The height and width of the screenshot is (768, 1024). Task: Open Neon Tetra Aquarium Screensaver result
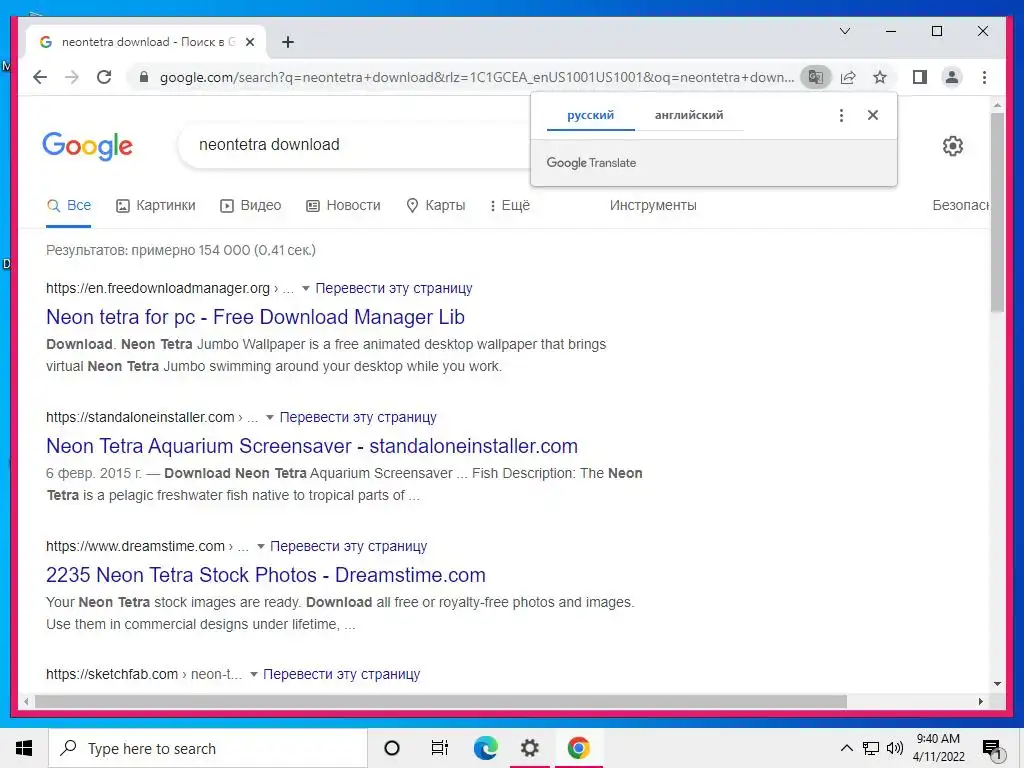coord(312,446)
